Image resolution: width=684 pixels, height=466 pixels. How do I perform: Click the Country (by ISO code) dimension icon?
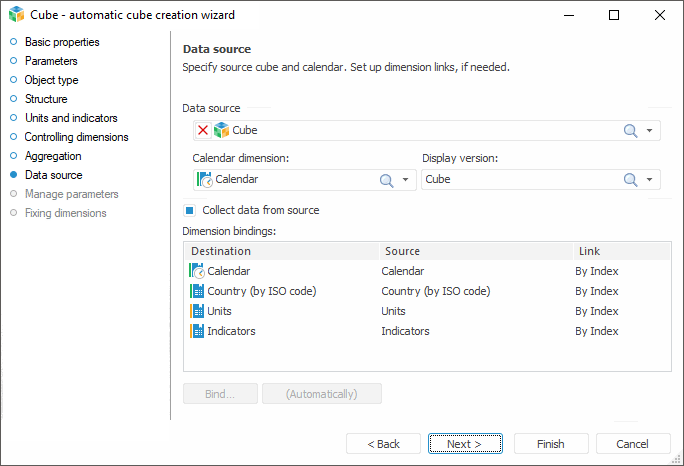pos(197,291)
